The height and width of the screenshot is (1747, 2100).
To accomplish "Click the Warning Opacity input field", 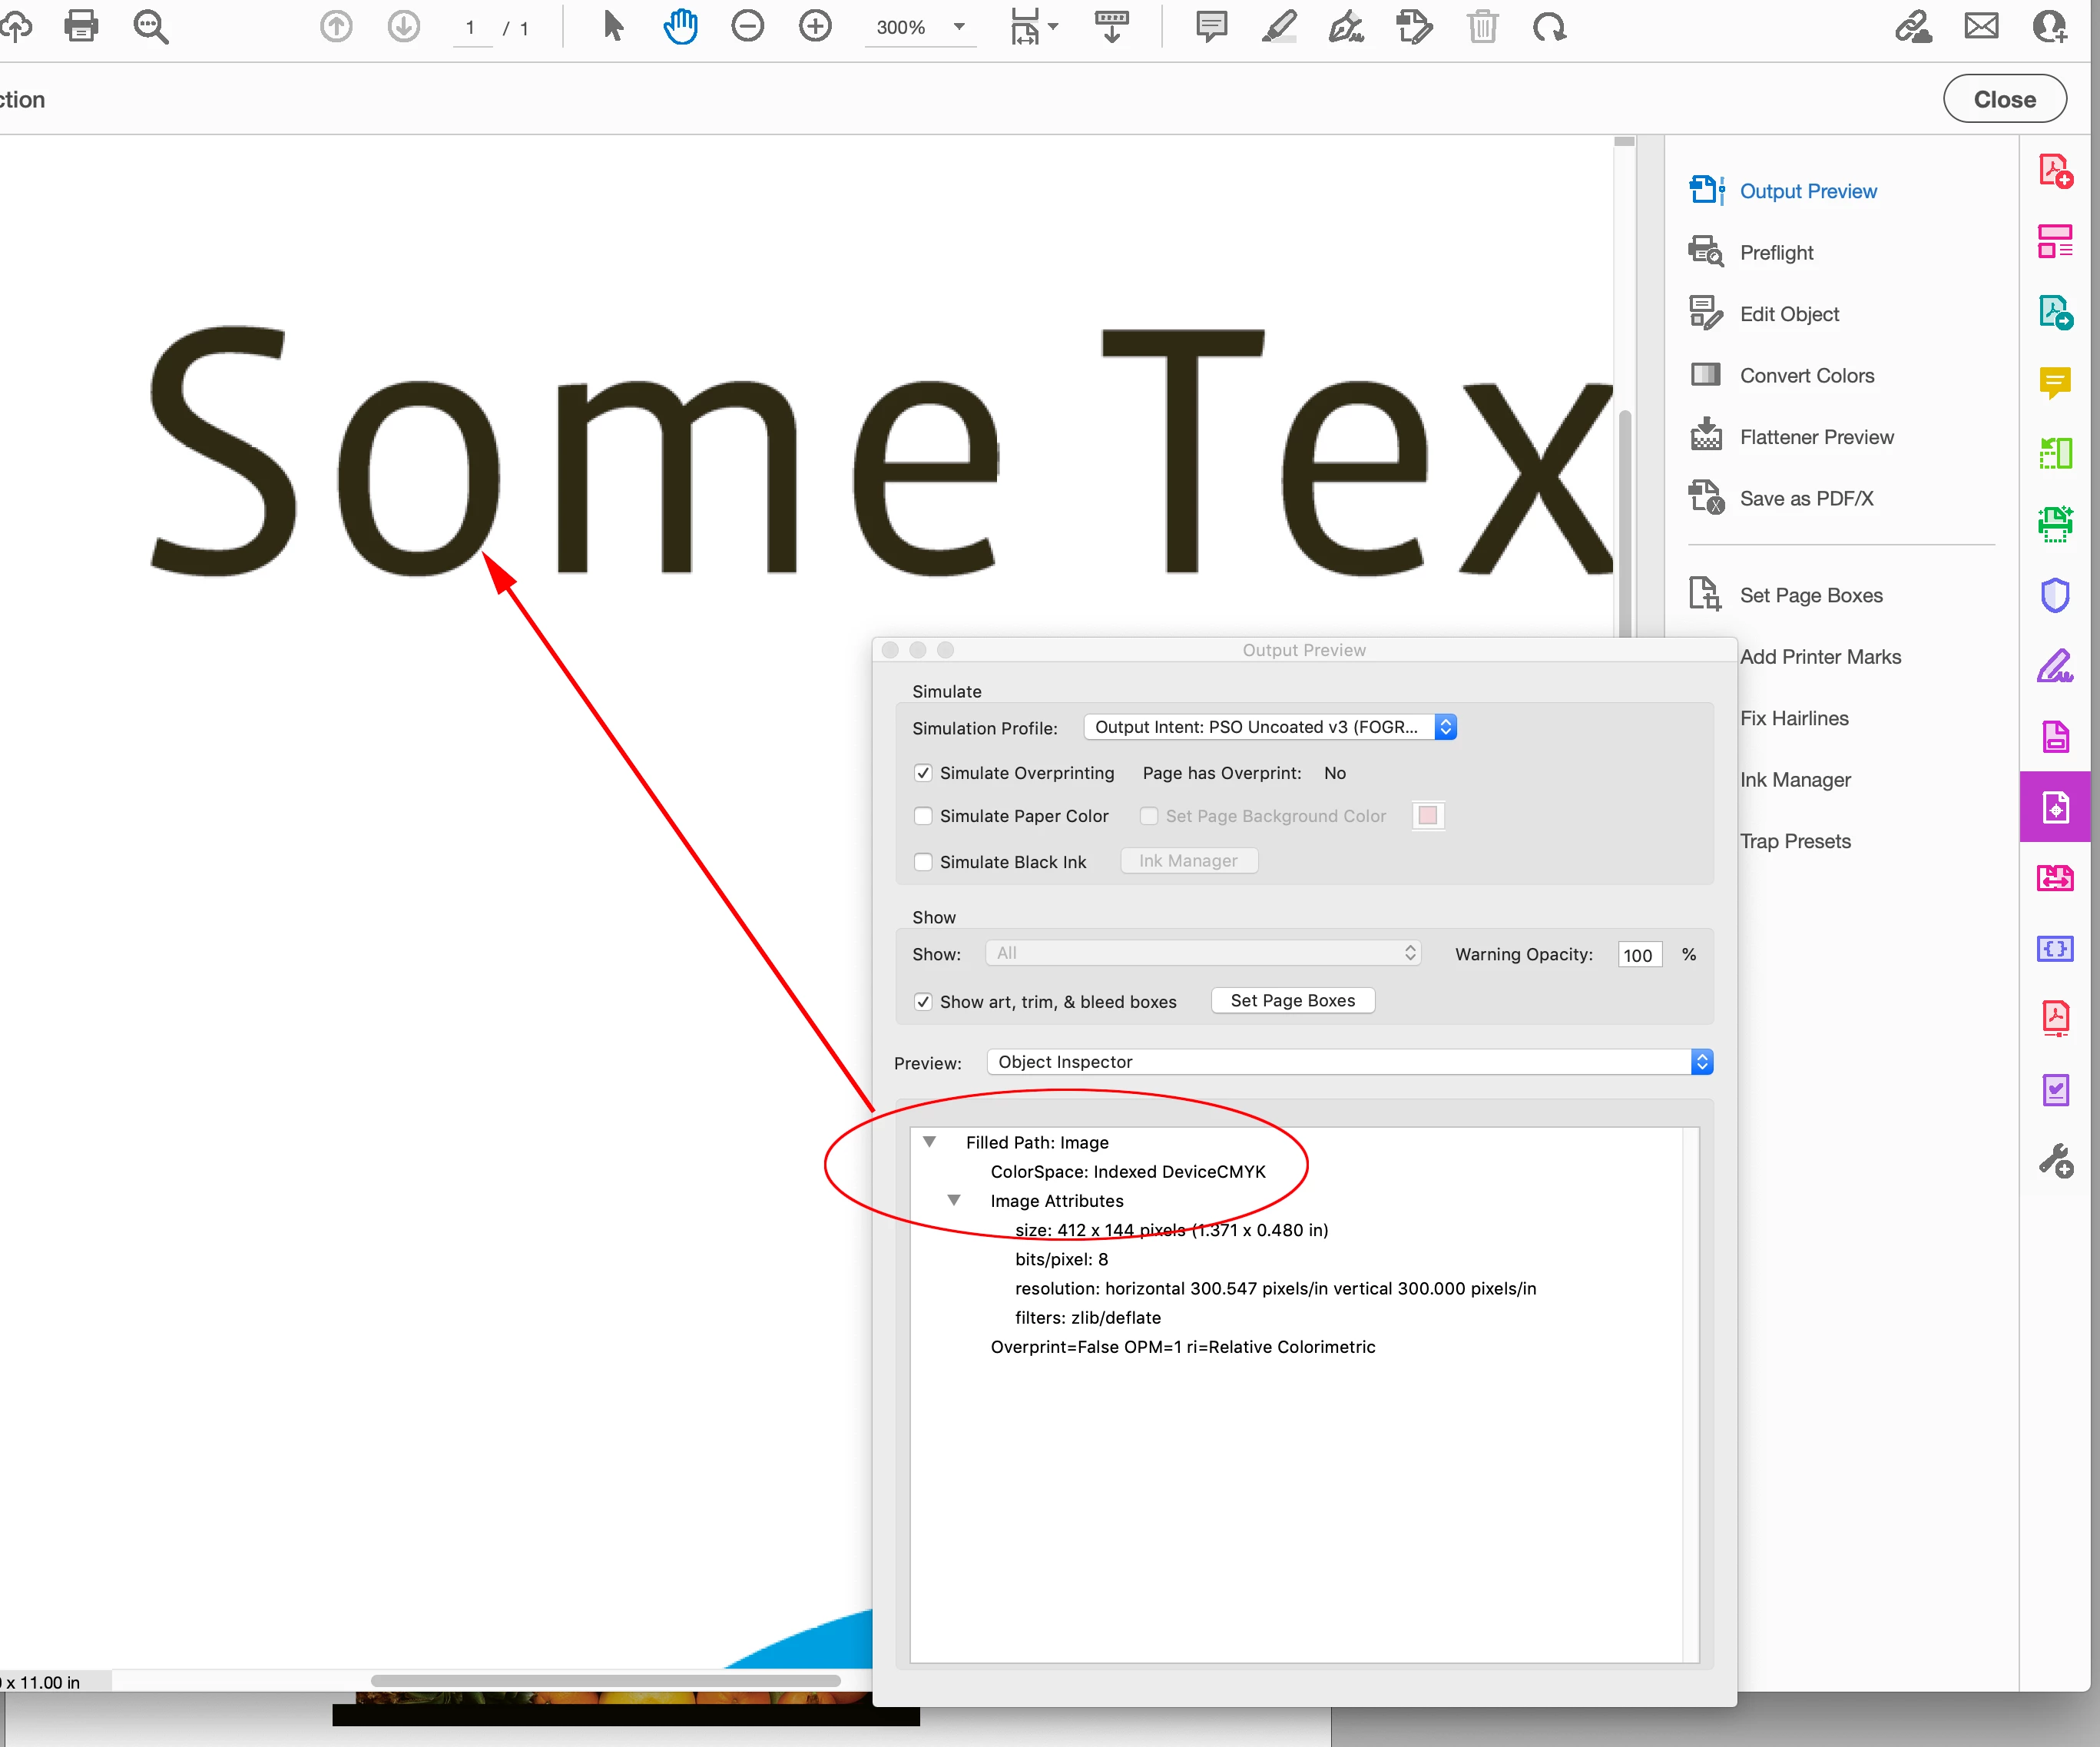I will [1638, 955].
